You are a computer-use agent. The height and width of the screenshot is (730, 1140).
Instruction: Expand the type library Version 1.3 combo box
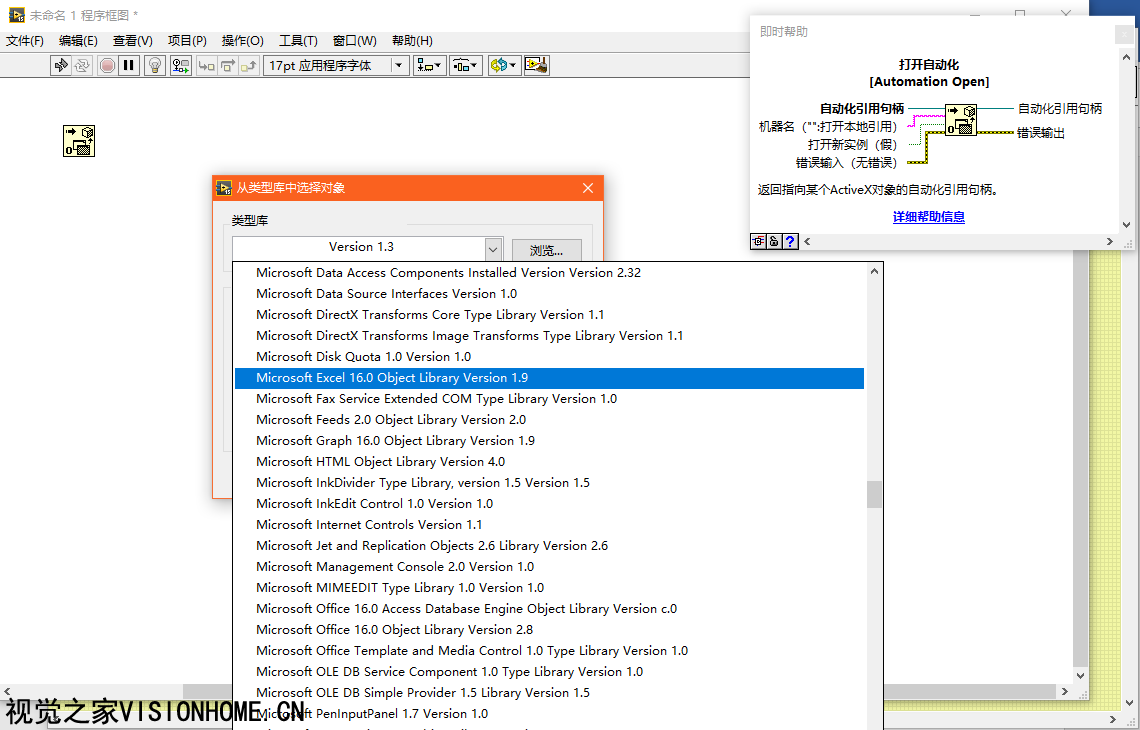tap(492, 248)
